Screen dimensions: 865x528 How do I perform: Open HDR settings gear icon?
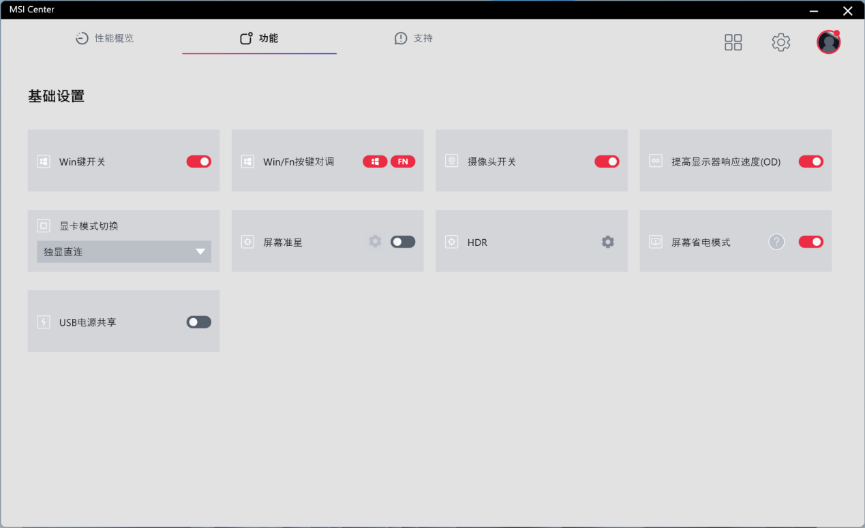click(x=607, y=242)
